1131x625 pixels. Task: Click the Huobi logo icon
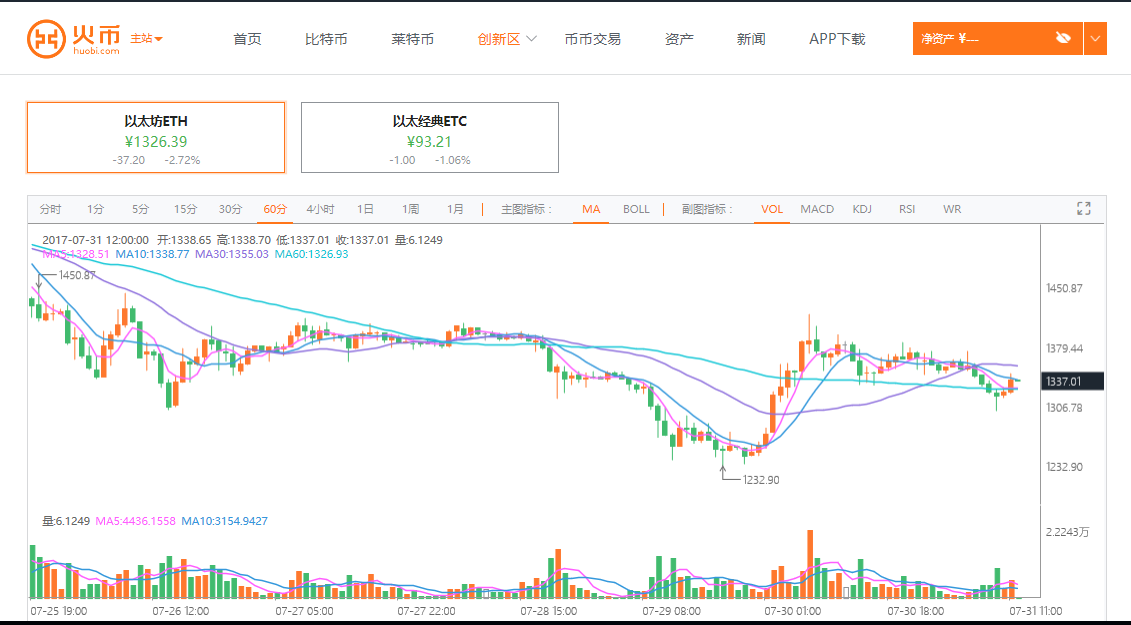(45, 39)
